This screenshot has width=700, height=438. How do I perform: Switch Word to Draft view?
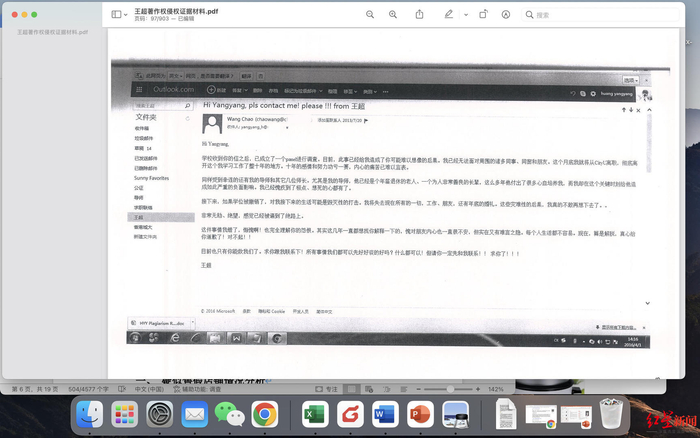404,389
